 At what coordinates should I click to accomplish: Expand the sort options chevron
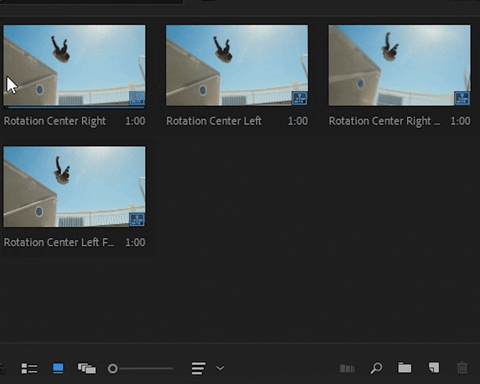[x=220, y=368]
